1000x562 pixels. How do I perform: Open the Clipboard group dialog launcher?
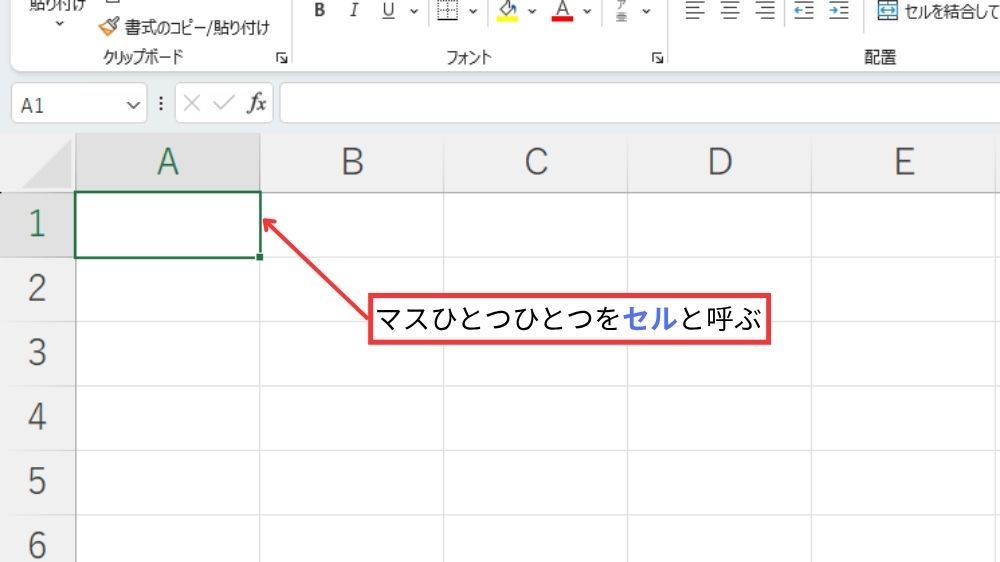(281, 58)
